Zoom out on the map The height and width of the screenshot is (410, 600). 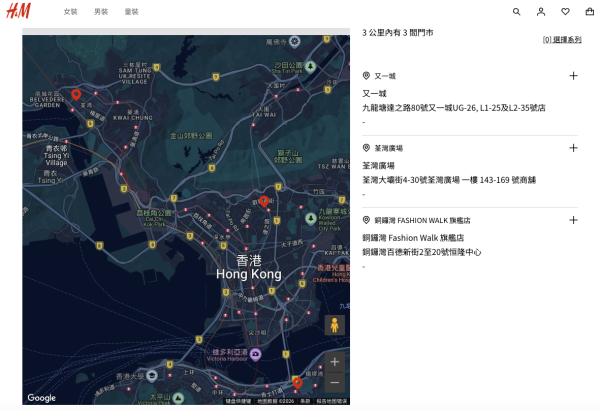click(335, 382)
